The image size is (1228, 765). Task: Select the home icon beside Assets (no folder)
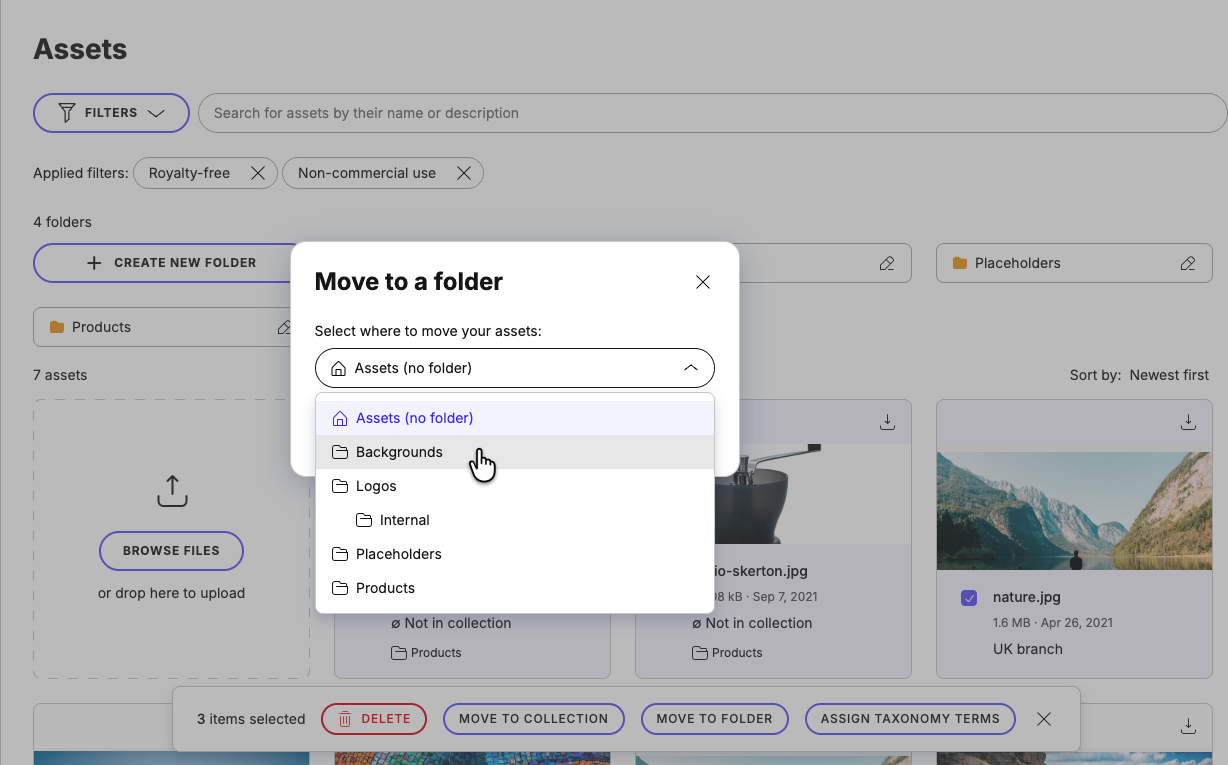point(340,417)
